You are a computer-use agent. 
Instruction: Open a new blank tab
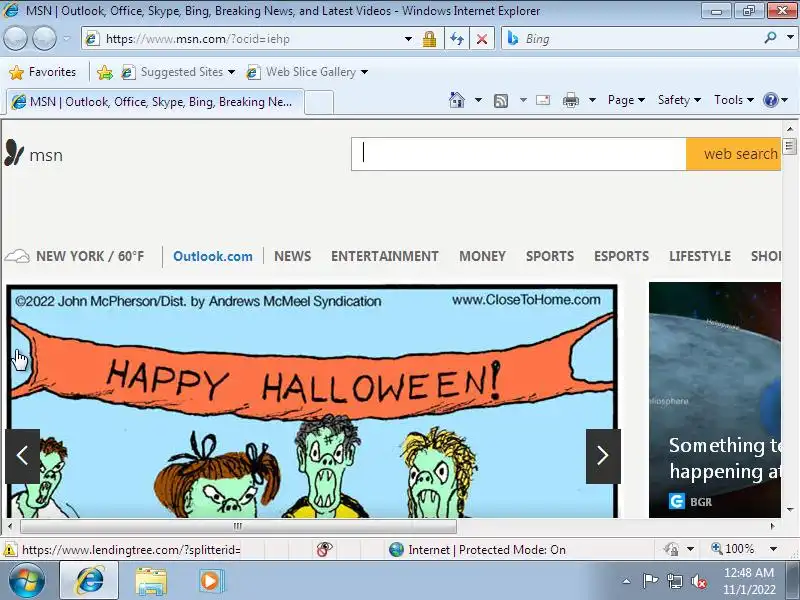(x=319, y=102)
